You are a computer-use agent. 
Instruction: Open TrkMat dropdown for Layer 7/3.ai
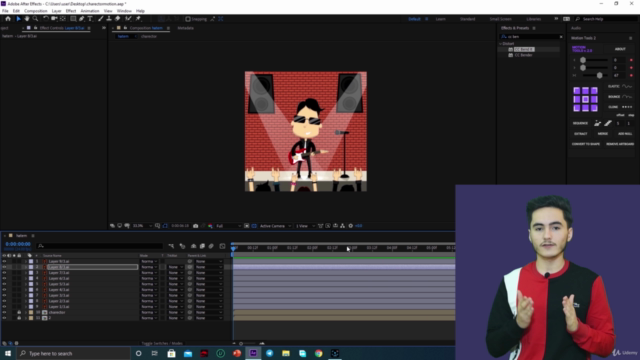(176, 273)
